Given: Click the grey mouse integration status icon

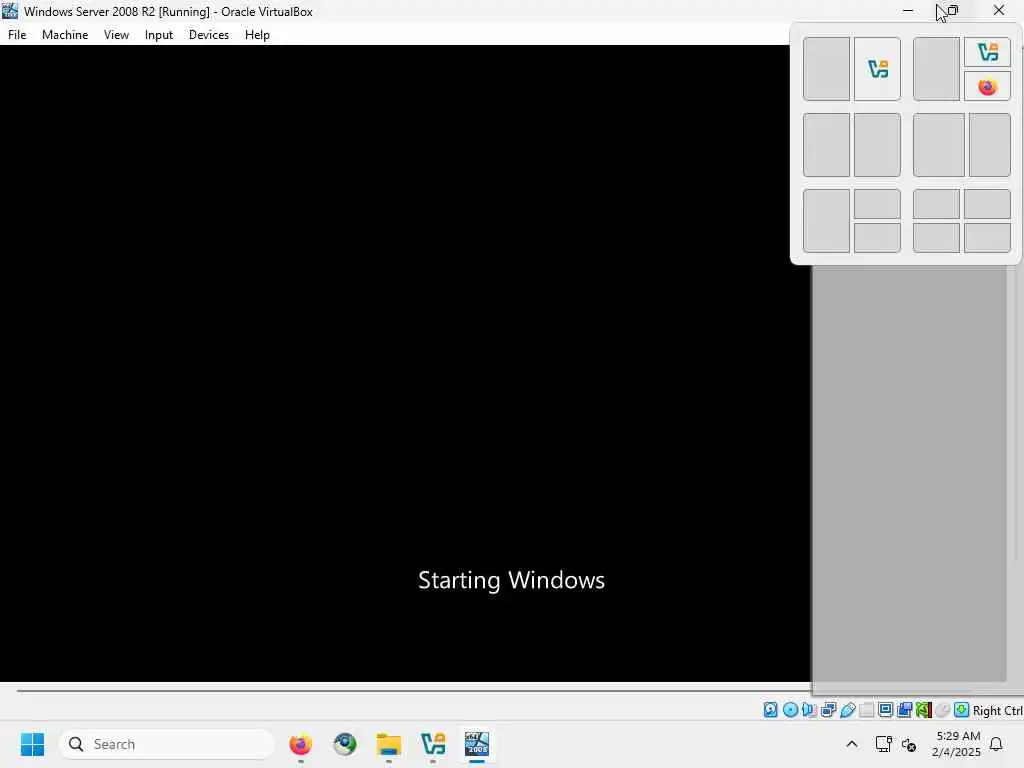Looking at the screenshot, I should [x=942, y=710].
